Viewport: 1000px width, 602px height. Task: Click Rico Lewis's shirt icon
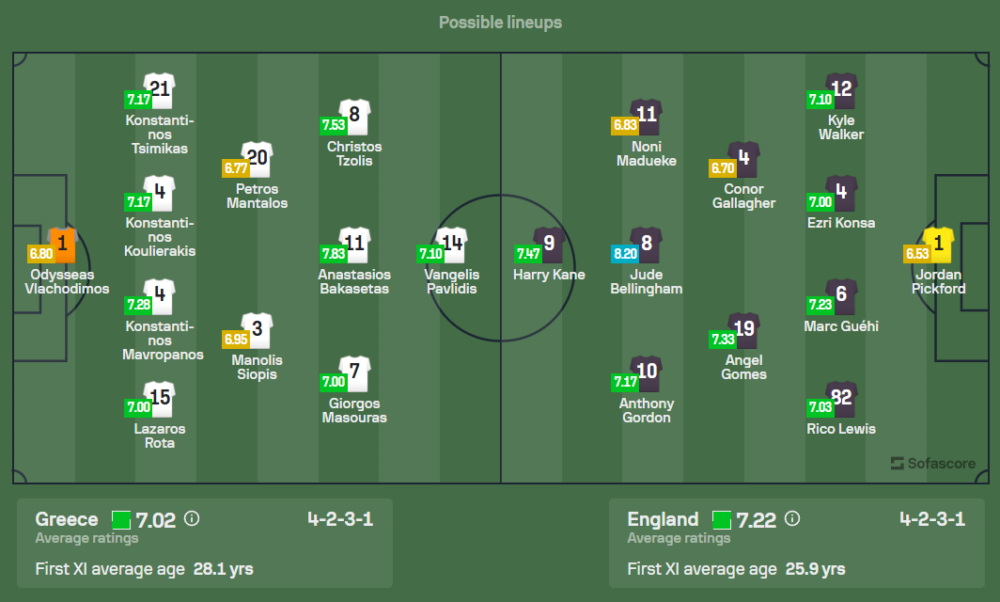841,398
